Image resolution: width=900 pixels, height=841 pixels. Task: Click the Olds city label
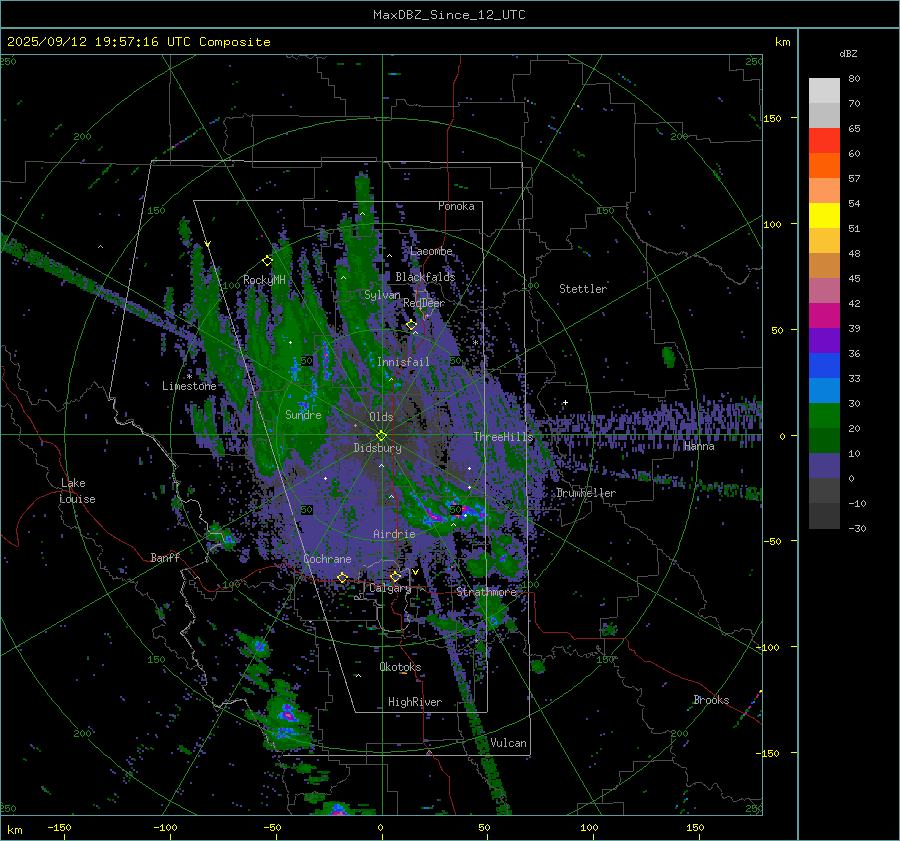point(381,417)
